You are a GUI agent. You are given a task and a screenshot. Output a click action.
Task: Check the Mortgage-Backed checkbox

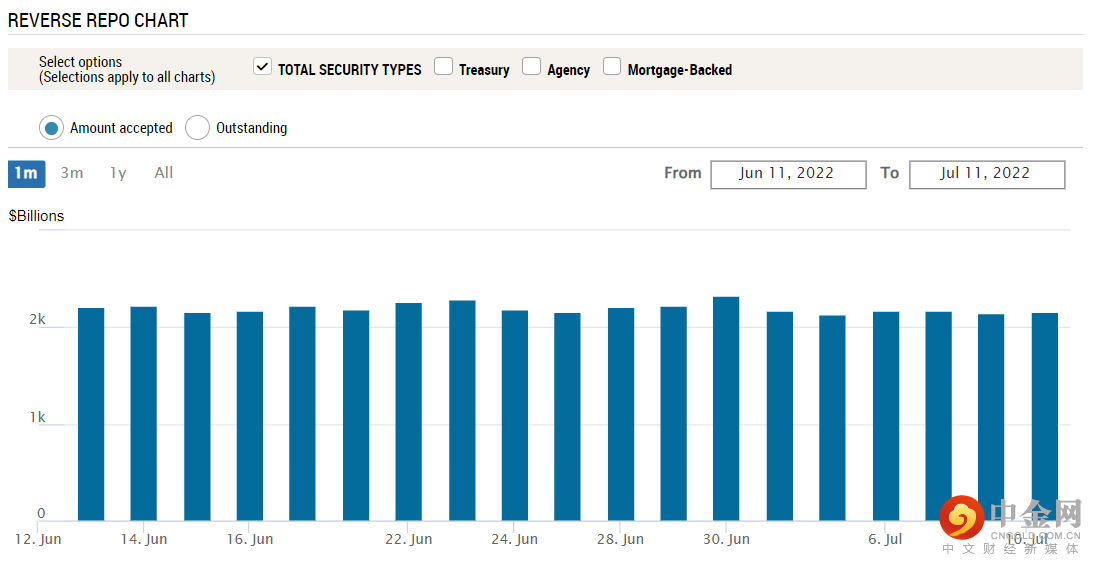click(612, 67)
